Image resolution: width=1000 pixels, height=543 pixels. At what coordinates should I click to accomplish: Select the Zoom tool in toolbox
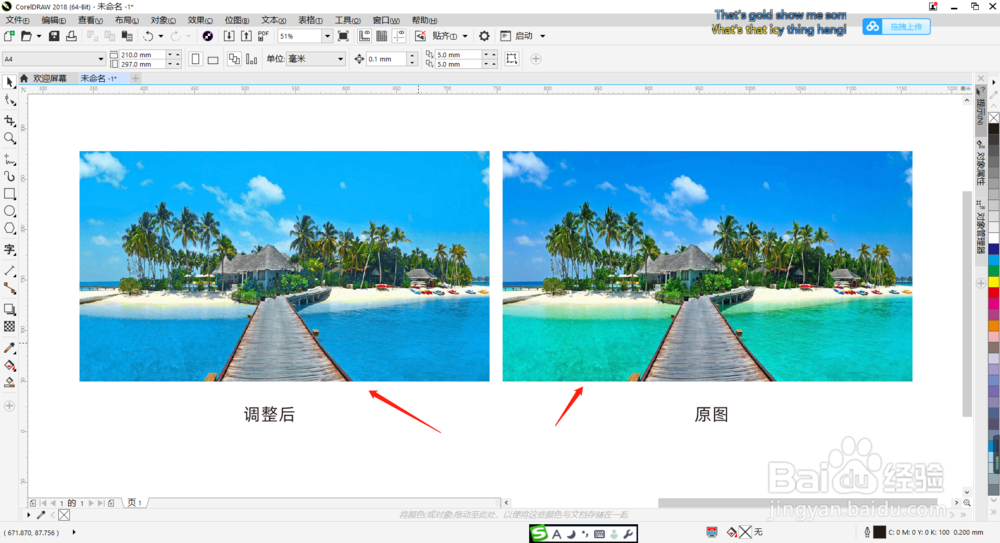coord(10,138)
